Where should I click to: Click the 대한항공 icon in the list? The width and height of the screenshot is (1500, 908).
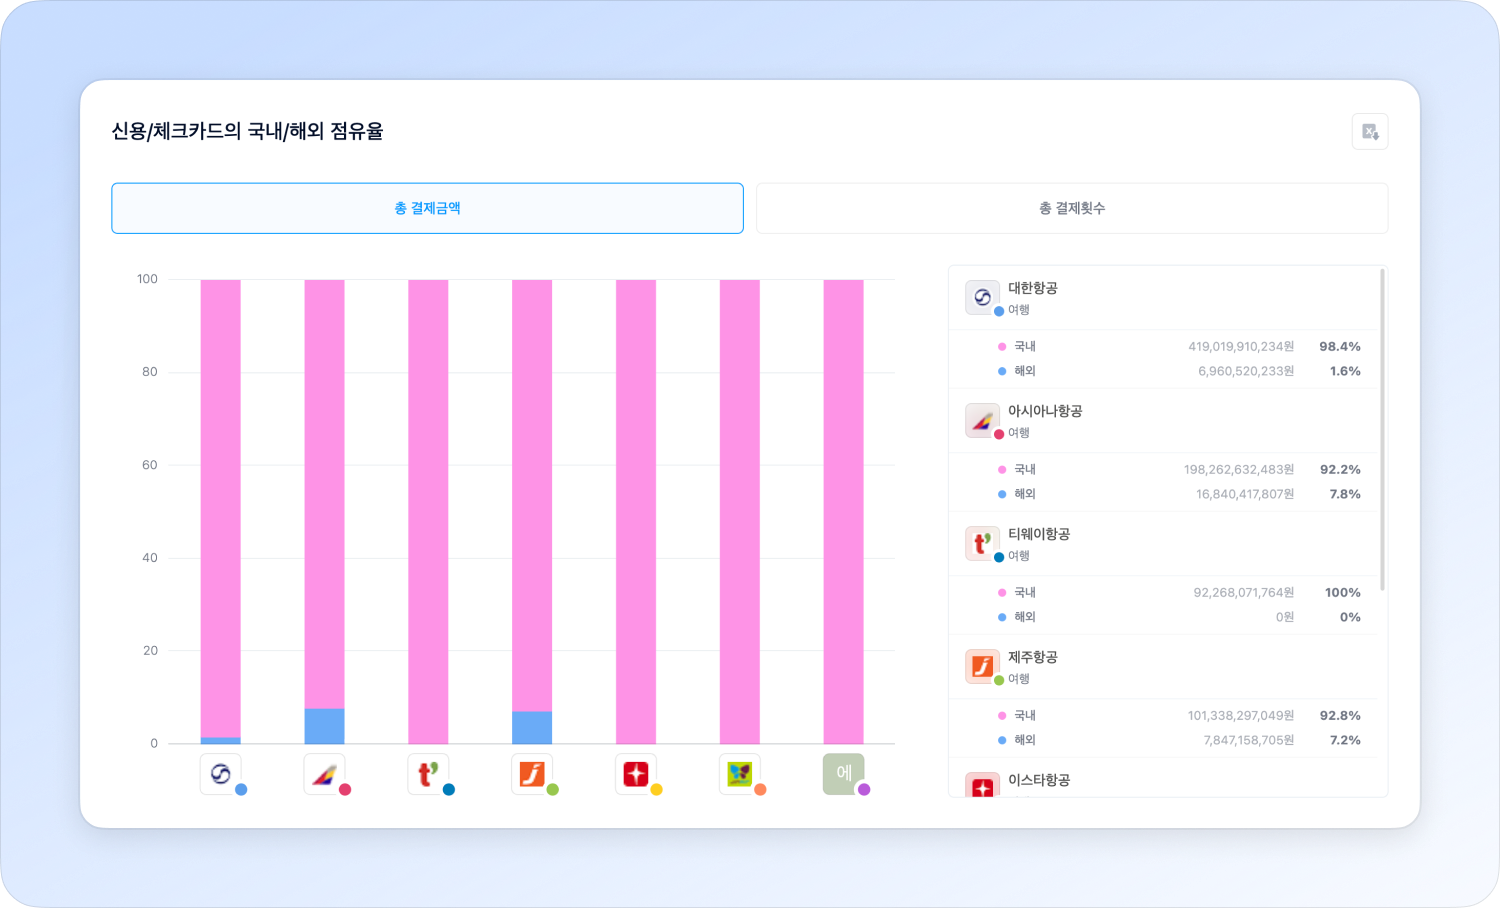(982, 297)
